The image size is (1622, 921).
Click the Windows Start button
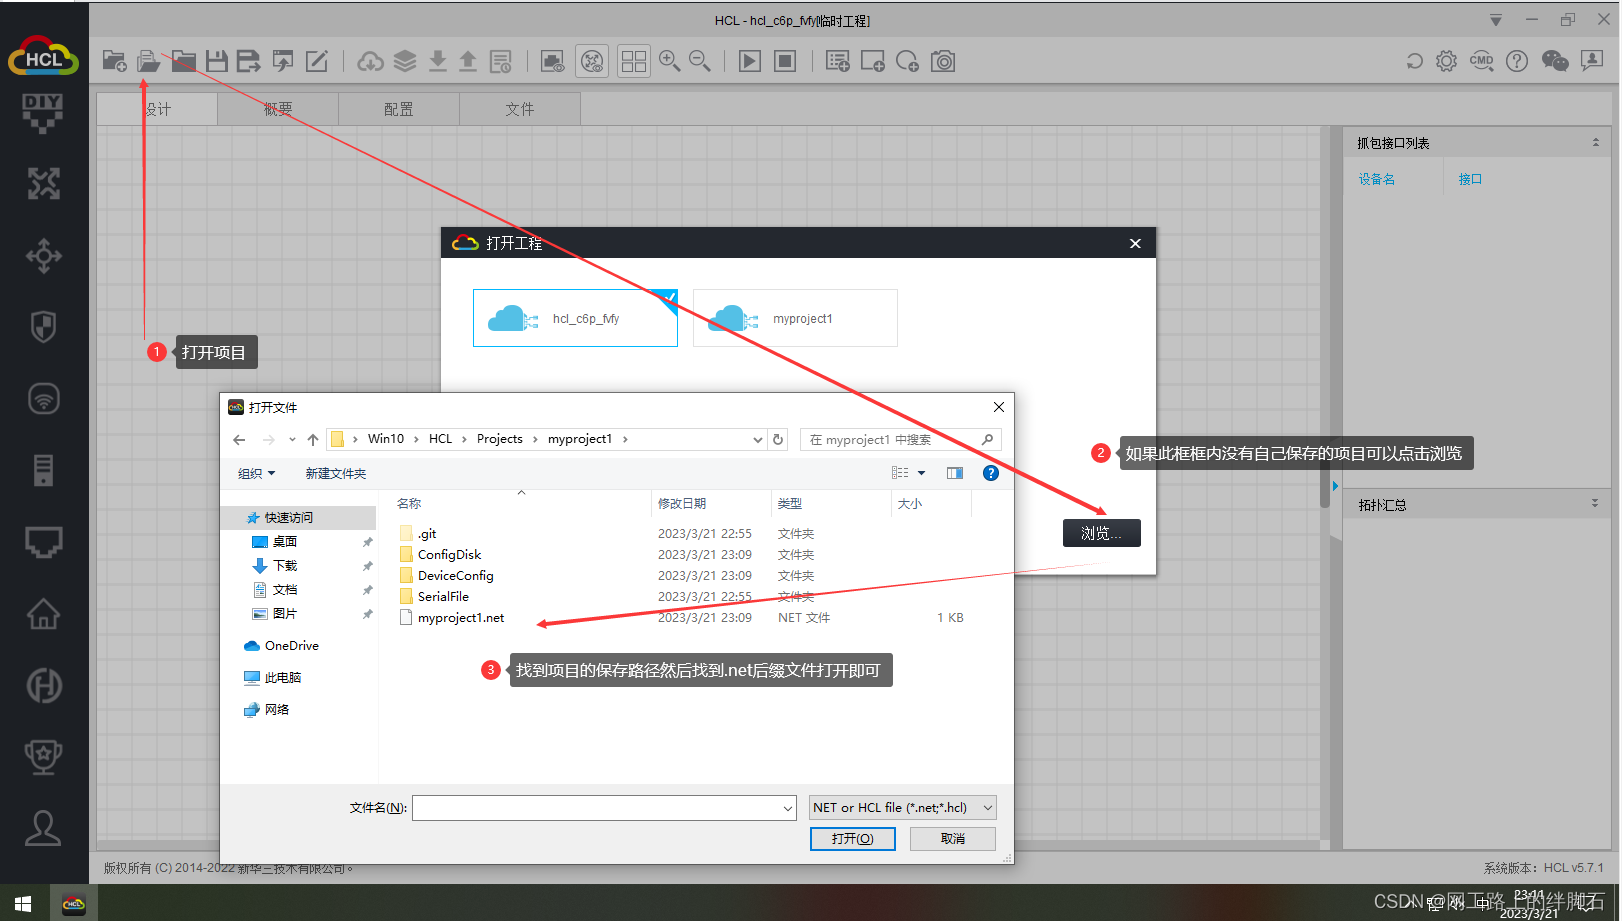click(x=23, y=904)
